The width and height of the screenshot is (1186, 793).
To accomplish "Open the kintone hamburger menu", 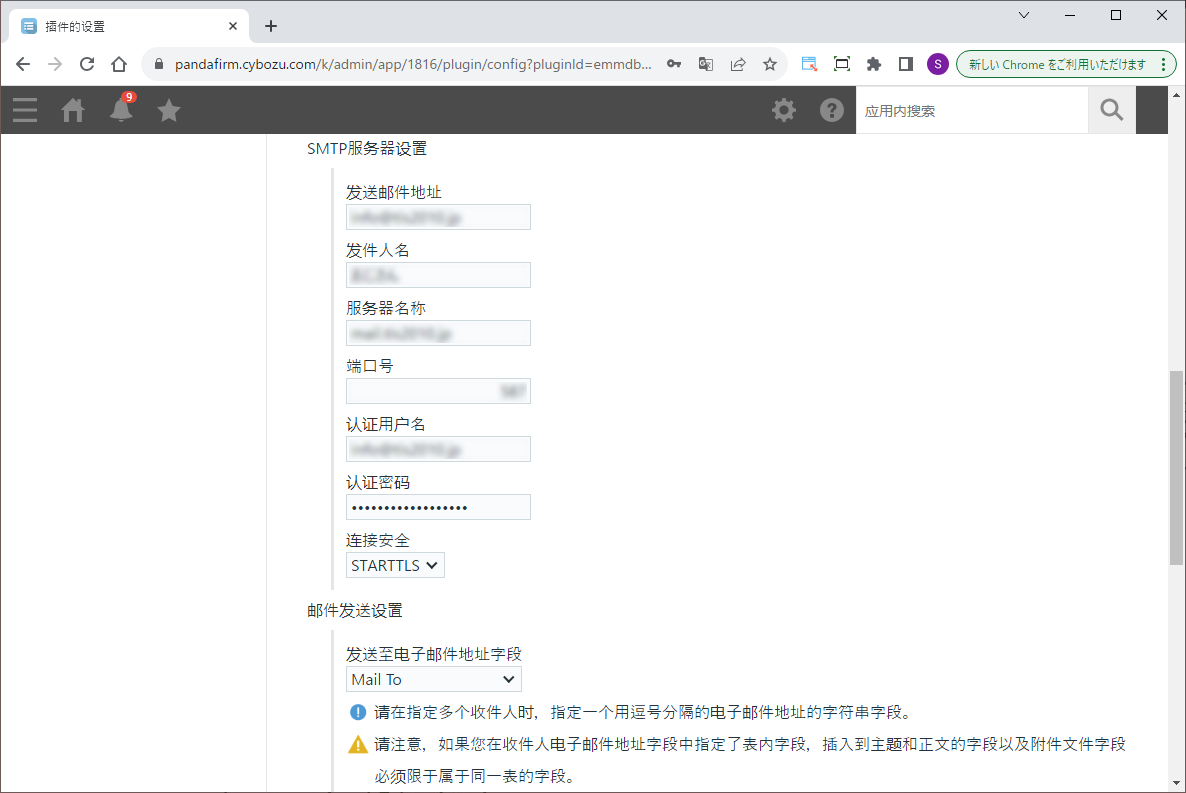I will 25,110.
